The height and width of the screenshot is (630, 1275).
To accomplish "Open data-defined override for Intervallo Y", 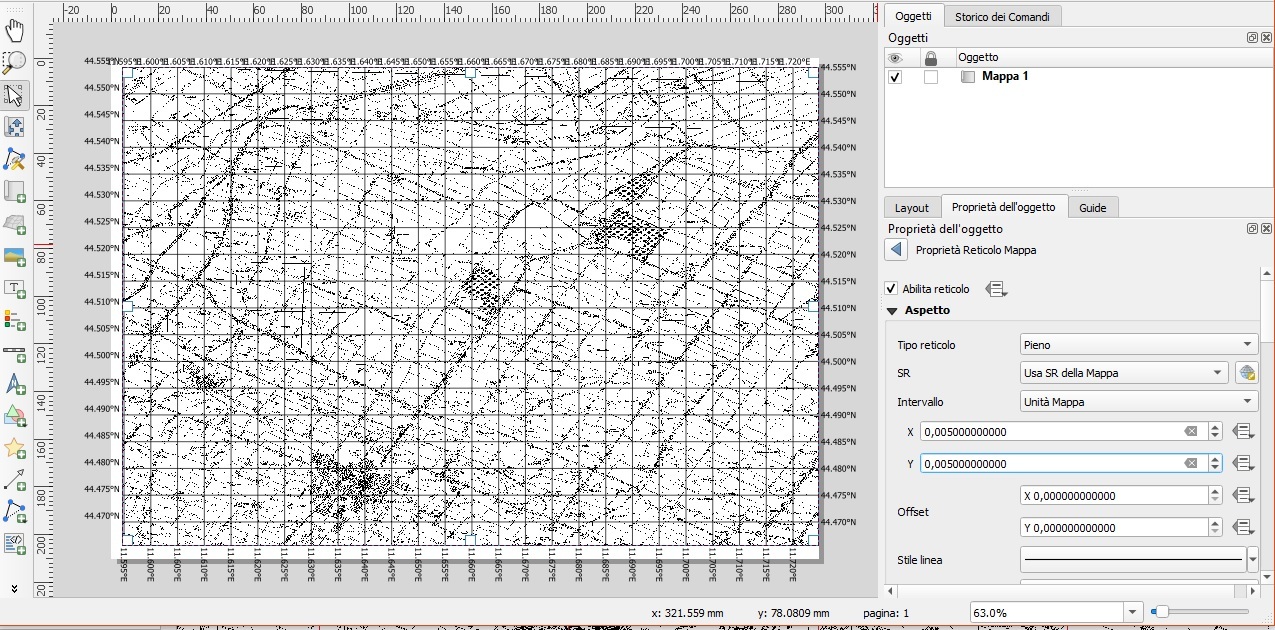I will 1244,464.
